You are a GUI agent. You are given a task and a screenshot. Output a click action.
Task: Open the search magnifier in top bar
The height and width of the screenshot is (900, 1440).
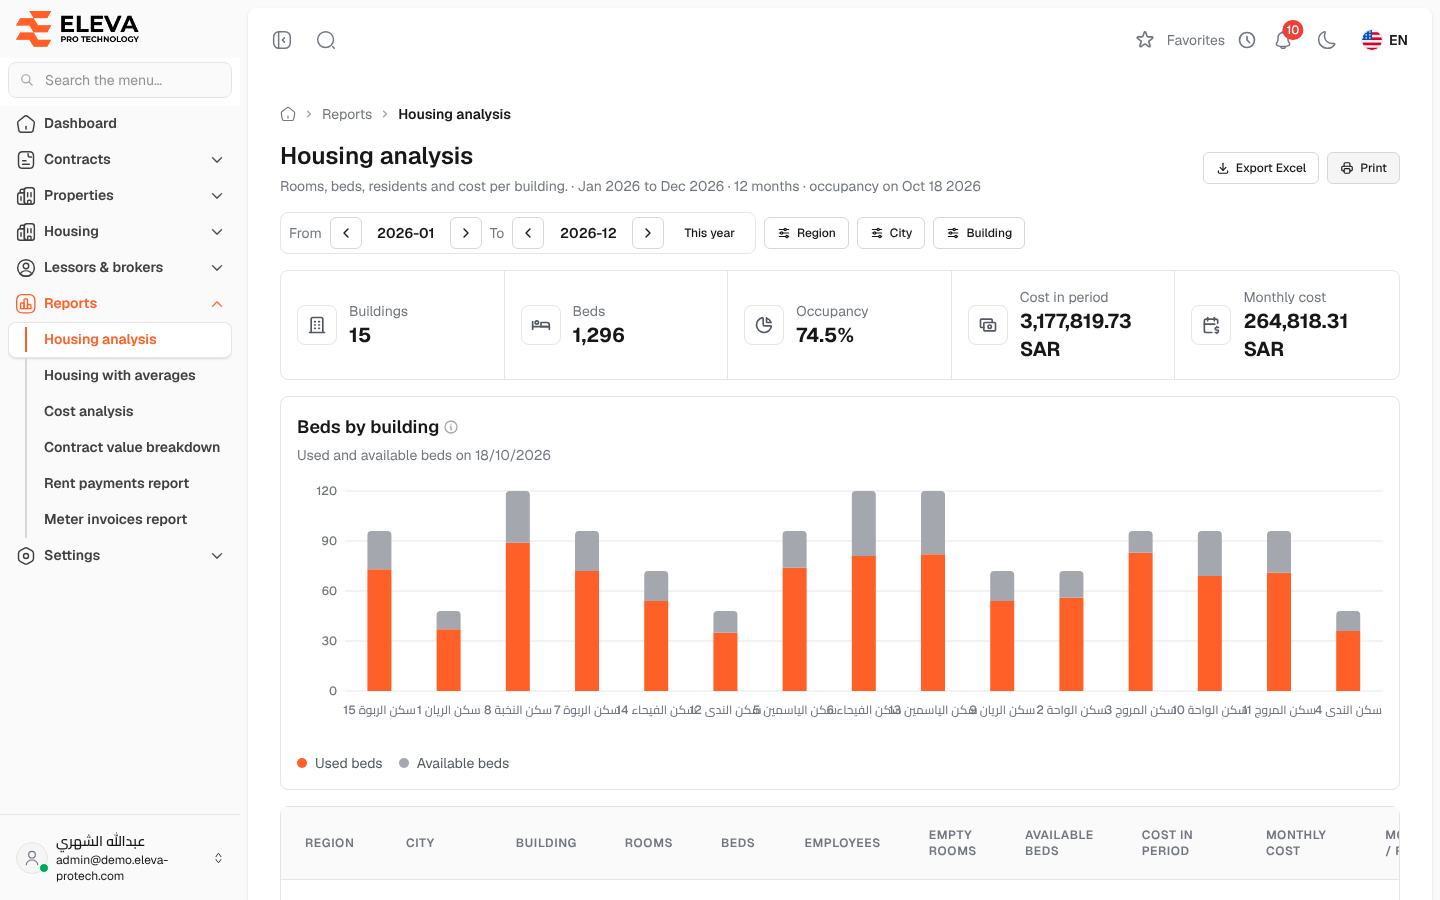point(326,40)
